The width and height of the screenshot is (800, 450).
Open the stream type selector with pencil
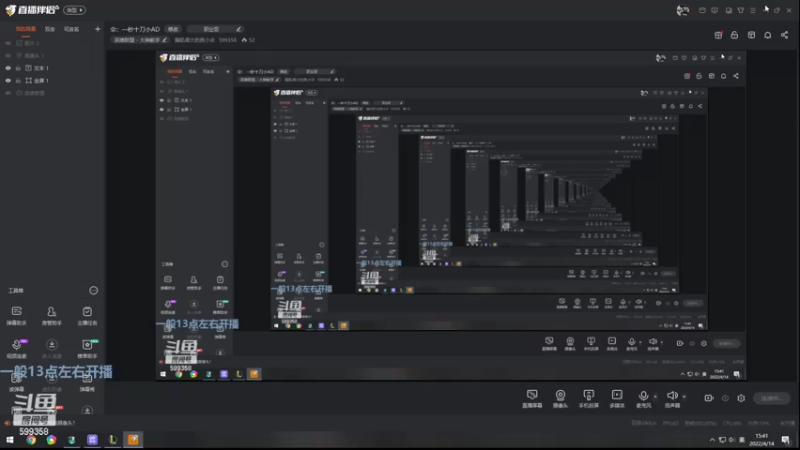pos(215,29)
